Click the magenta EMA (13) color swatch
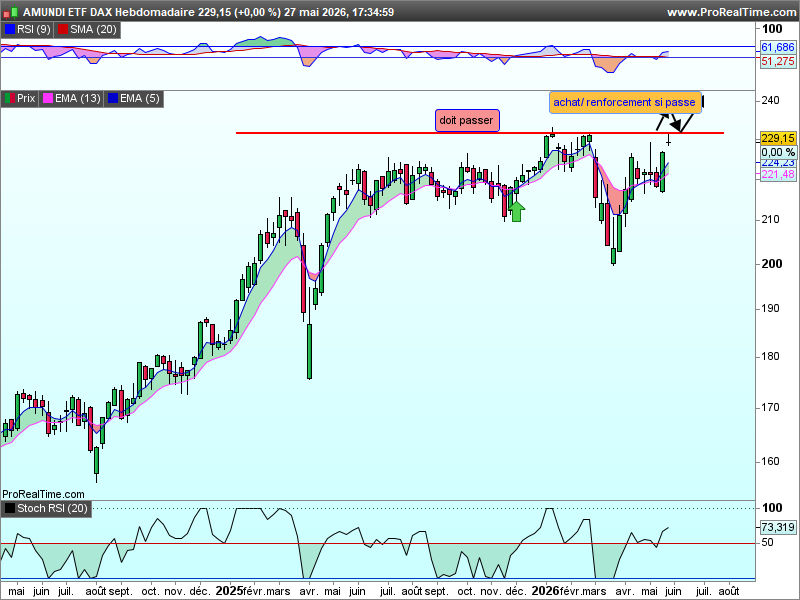This screenshot has height=600, width=800. click(x=48, y=98)
